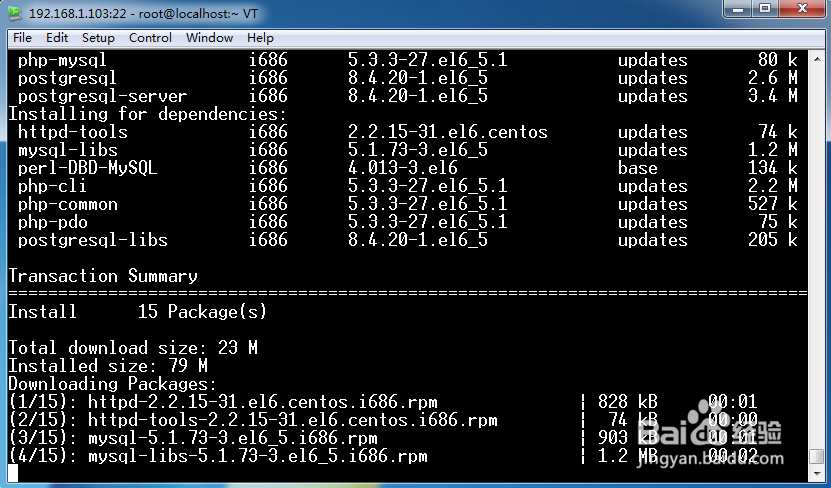Click version 4.013-3.el6
The height and width of the screenshot is (488, 831).
pyautogui.click(x=403, y=168)
